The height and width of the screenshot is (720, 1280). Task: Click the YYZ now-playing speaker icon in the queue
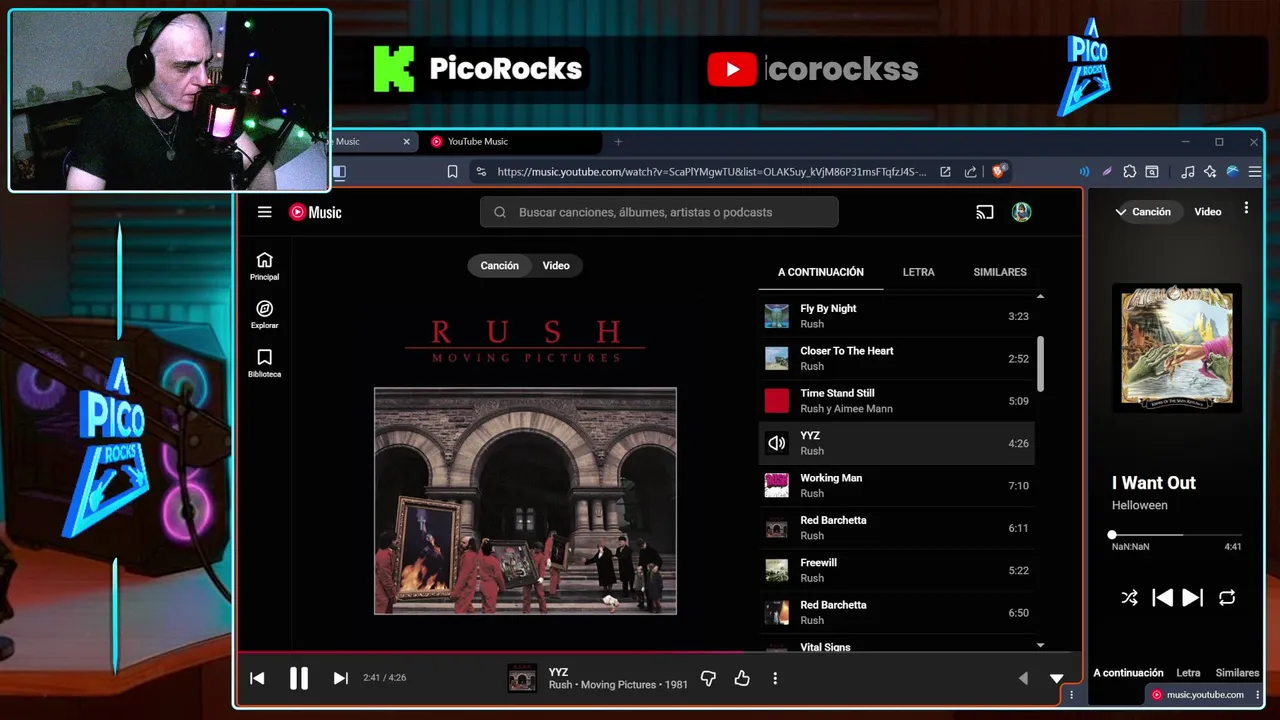[x=777, y=443]
